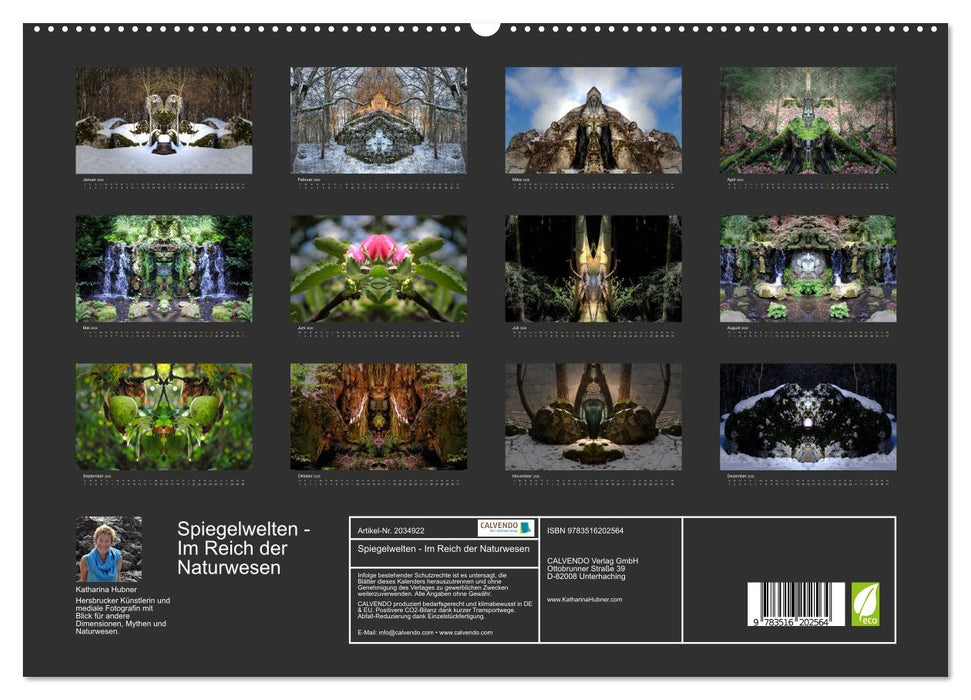The height and width of the screenshot is (700, 971).
Task: Click the calendar hanging notch at top
Action: pyautogui.click(x=485, y=27)
